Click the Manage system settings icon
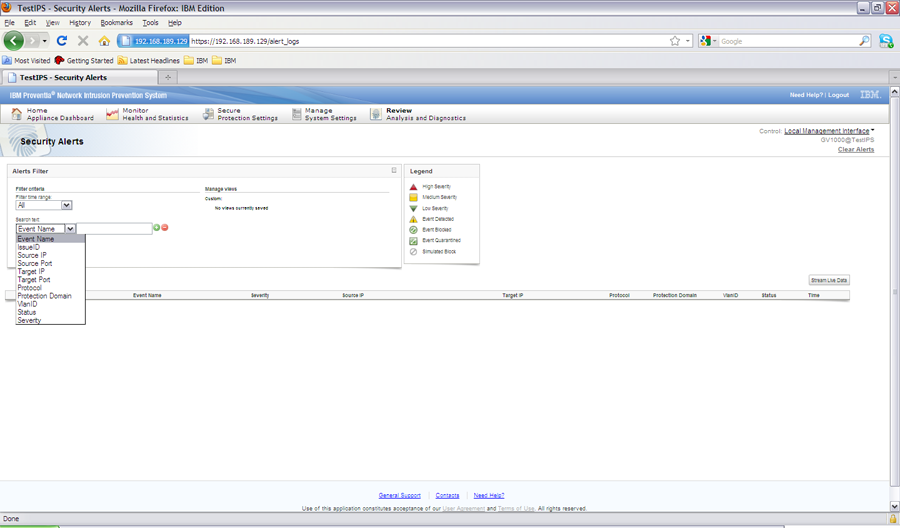 click(296, 114)
